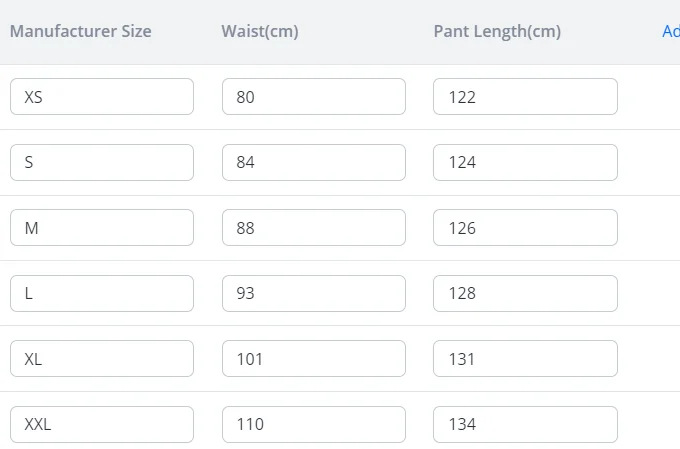The image size is (680, 449).
Task: Click the pant length field showing 124
Action: click(x=525, y=162)
